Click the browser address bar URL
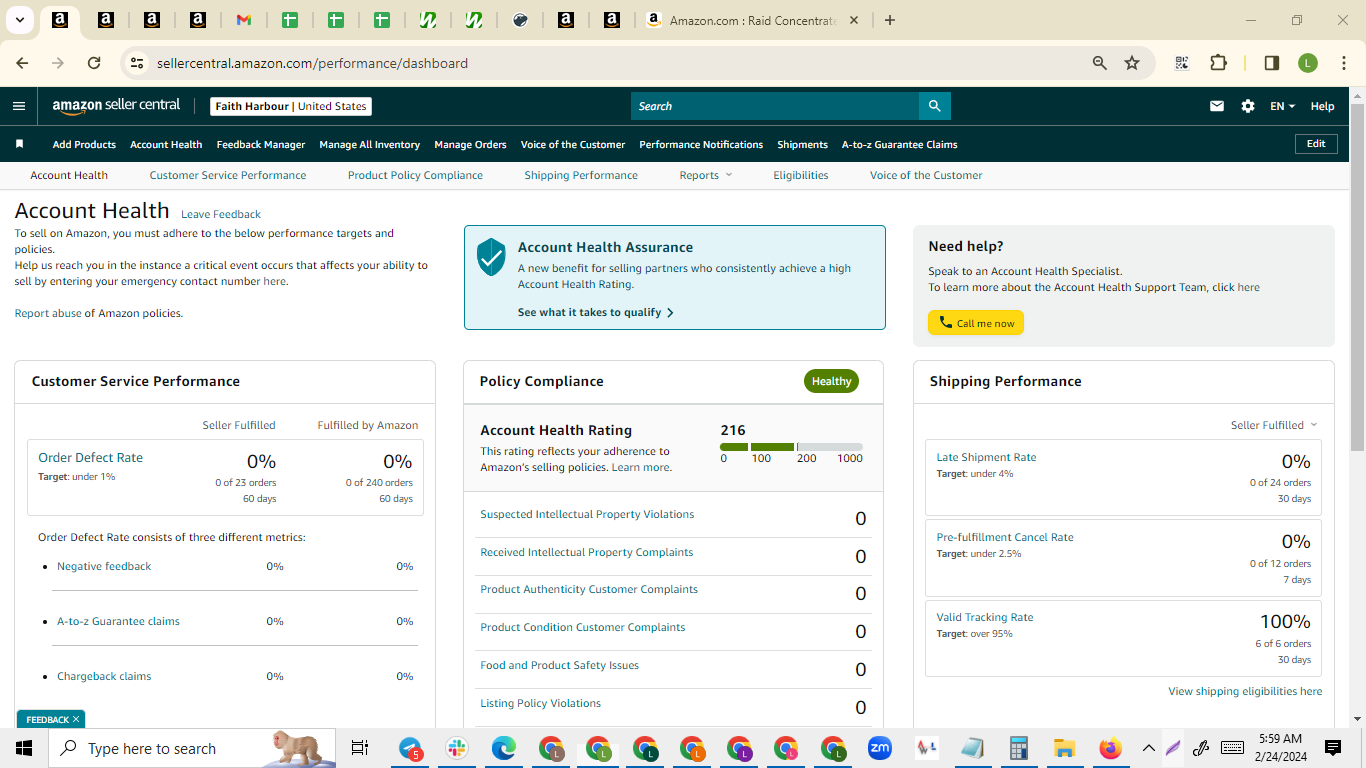This screenshot has width=1366, height=768. 312,63
